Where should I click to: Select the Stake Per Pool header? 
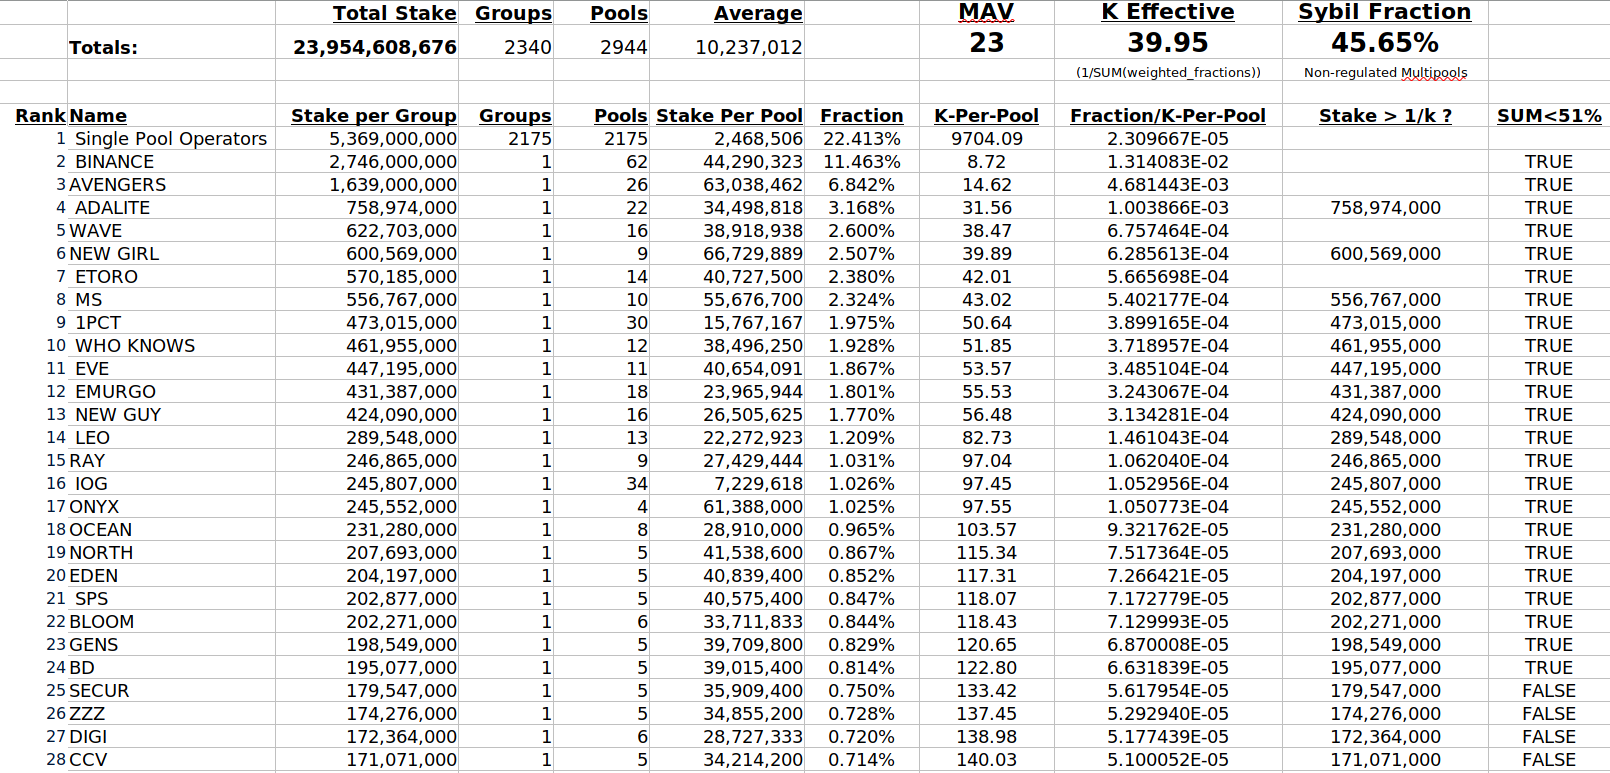click(x=729, y=116)
